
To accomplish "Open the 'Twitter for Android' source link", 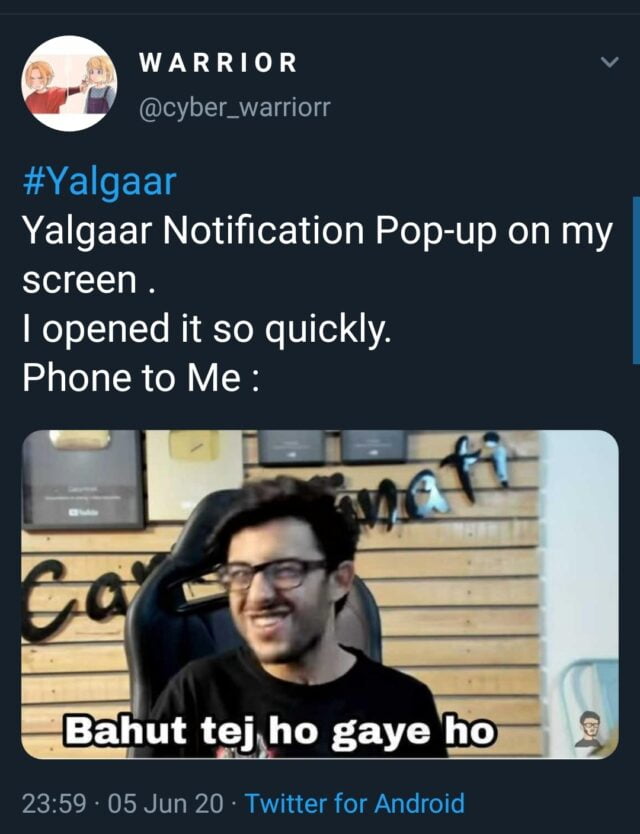I will pos(354,803).
